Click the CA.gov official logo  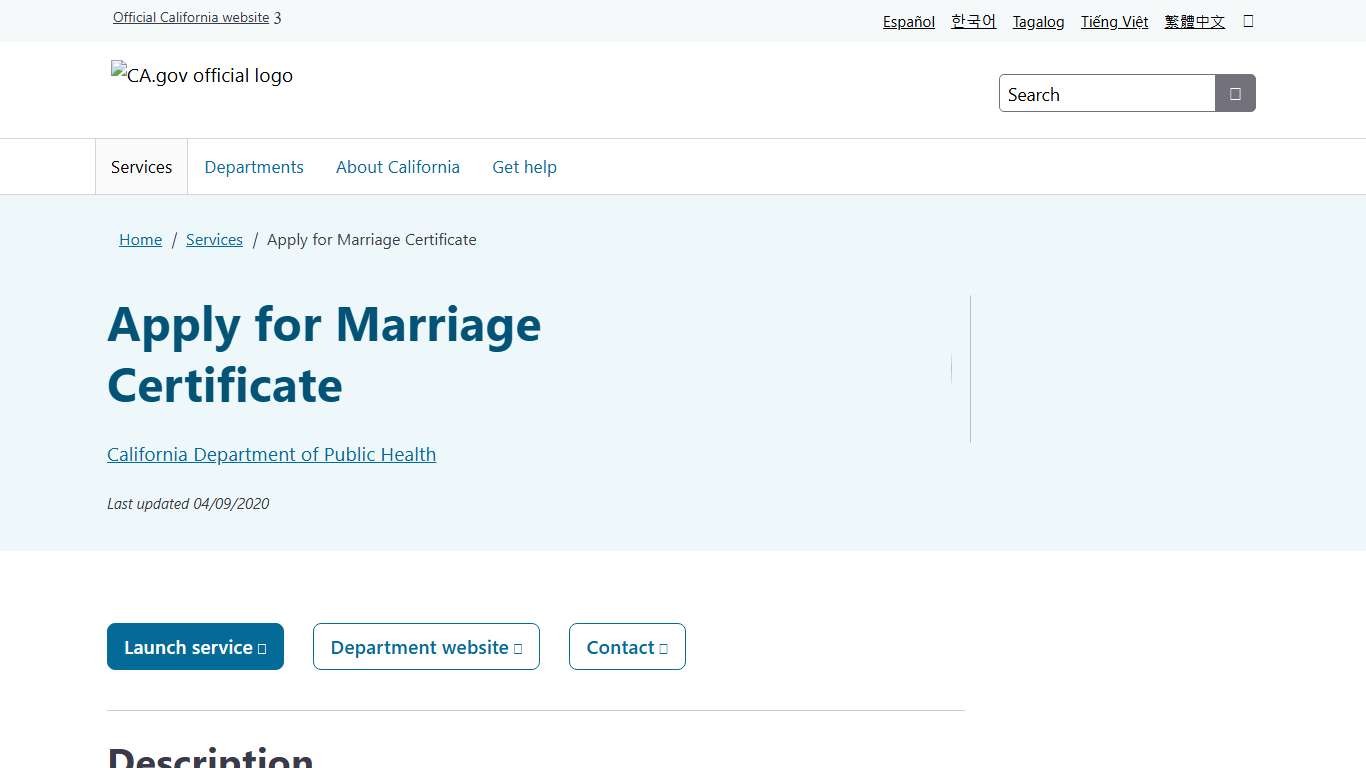pyautogui.click(x=201, y=75)
